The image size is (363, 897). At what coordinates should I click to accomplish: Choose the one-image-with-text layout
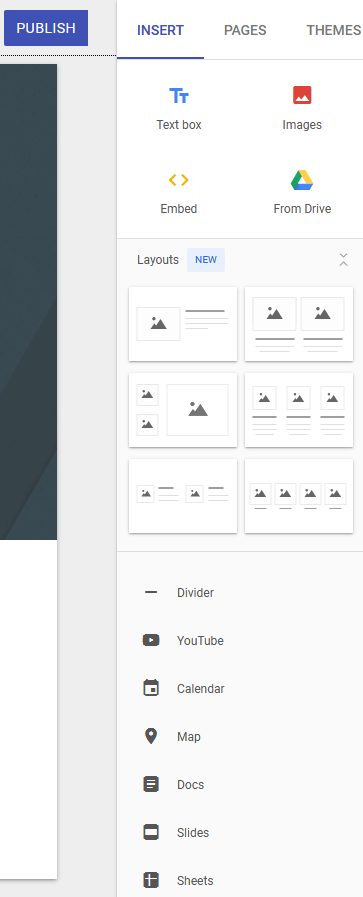(183, 324)
